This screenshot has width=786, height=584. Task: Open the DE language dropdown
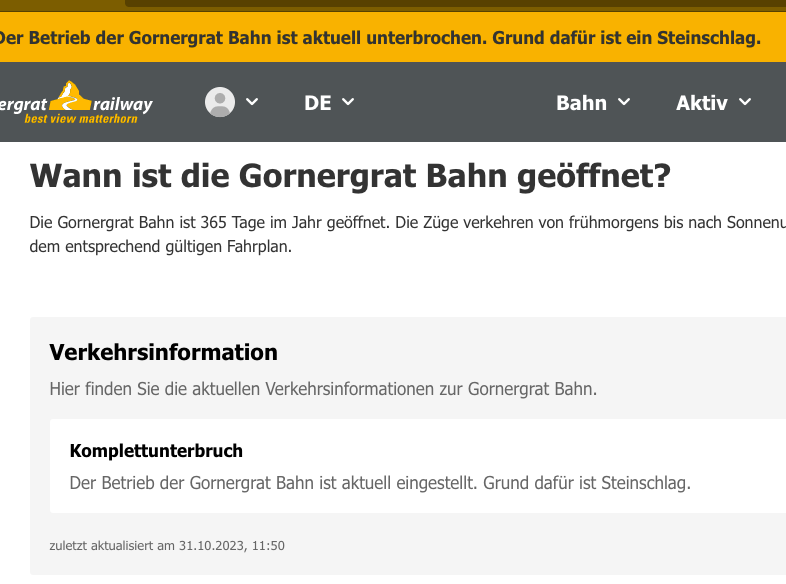click(x=329, y=103)
